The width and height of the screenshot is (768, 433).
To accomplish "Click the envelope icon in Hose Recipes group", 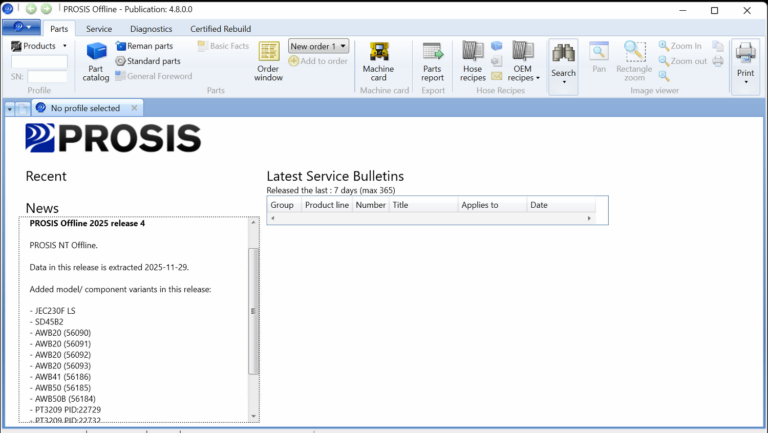I will [x=497, y=76].
